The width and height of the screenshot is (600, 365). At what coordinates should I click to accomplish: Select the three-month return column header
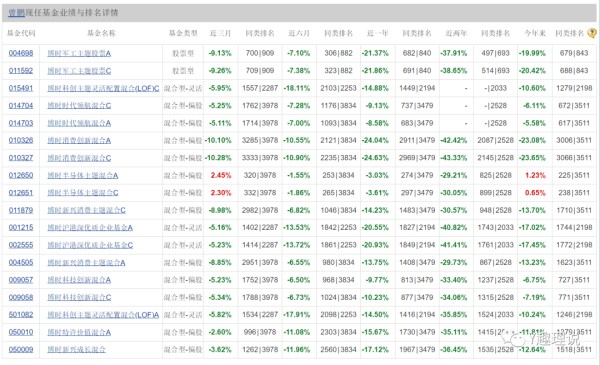(220, 33)
